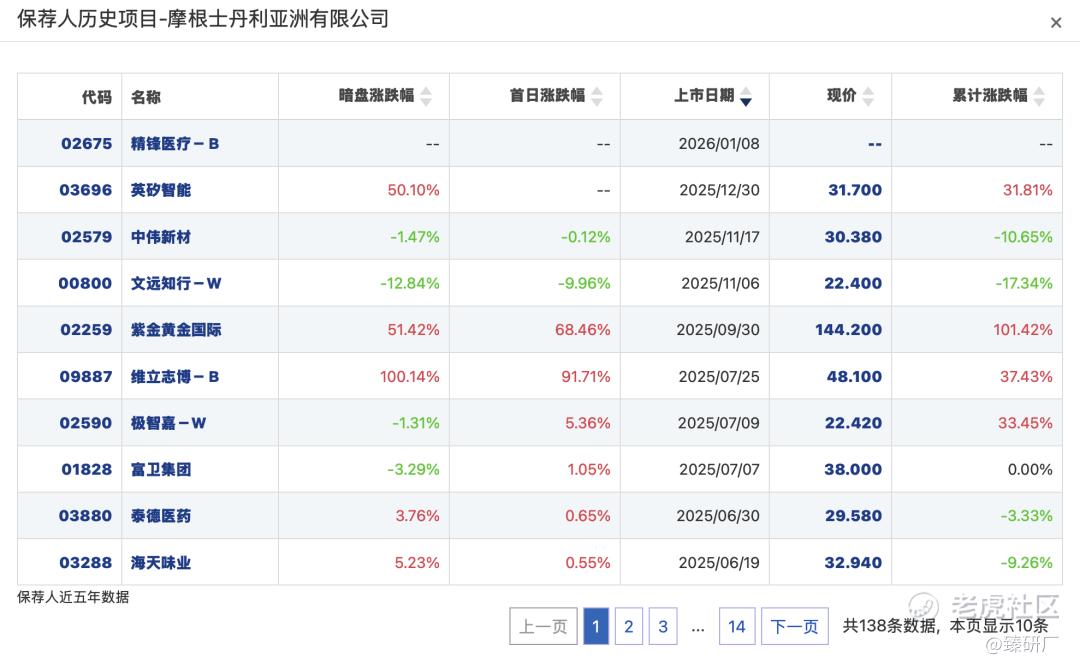Screen dimensions: 1080x669
Task: Open stock code 03696
Action: click(85, 190)
